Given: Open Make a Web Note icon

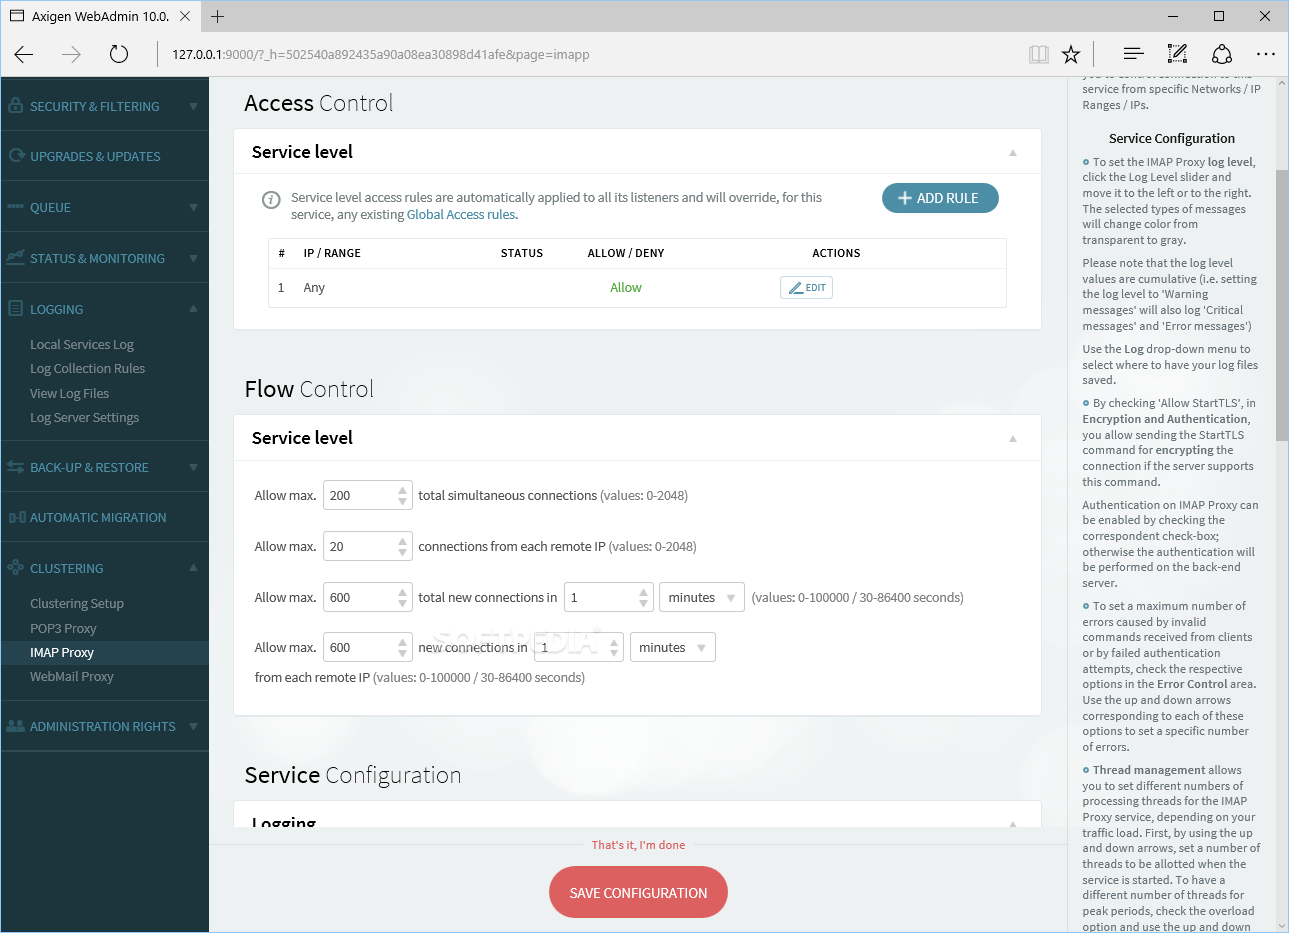Looking at the screenshot, I should click(x=1177, y=54).
